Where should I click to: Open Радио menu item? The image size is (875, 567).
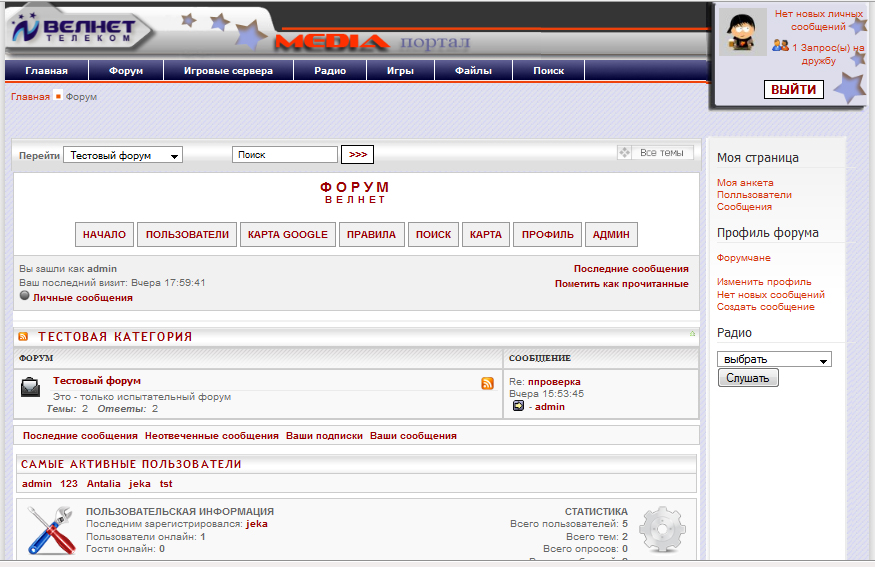tap(330, 71)
